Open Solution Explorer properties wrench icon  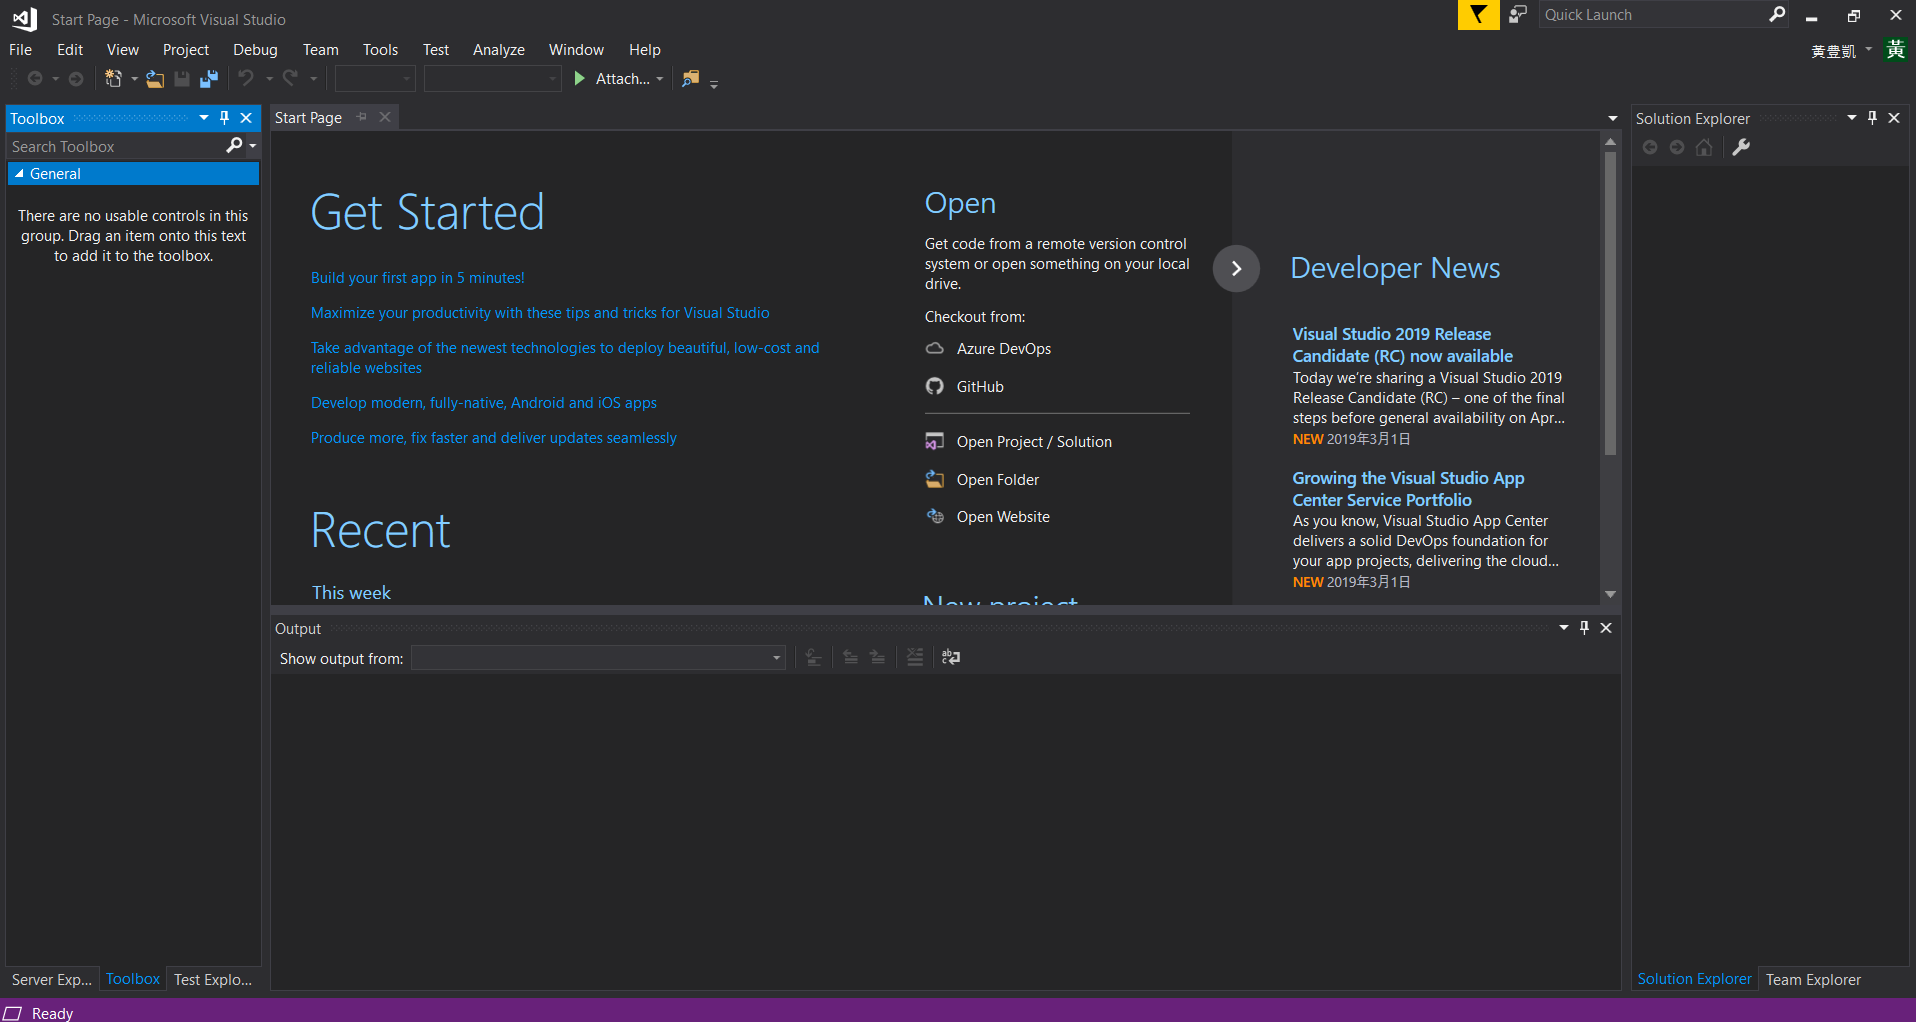[x=1741, y=148]
